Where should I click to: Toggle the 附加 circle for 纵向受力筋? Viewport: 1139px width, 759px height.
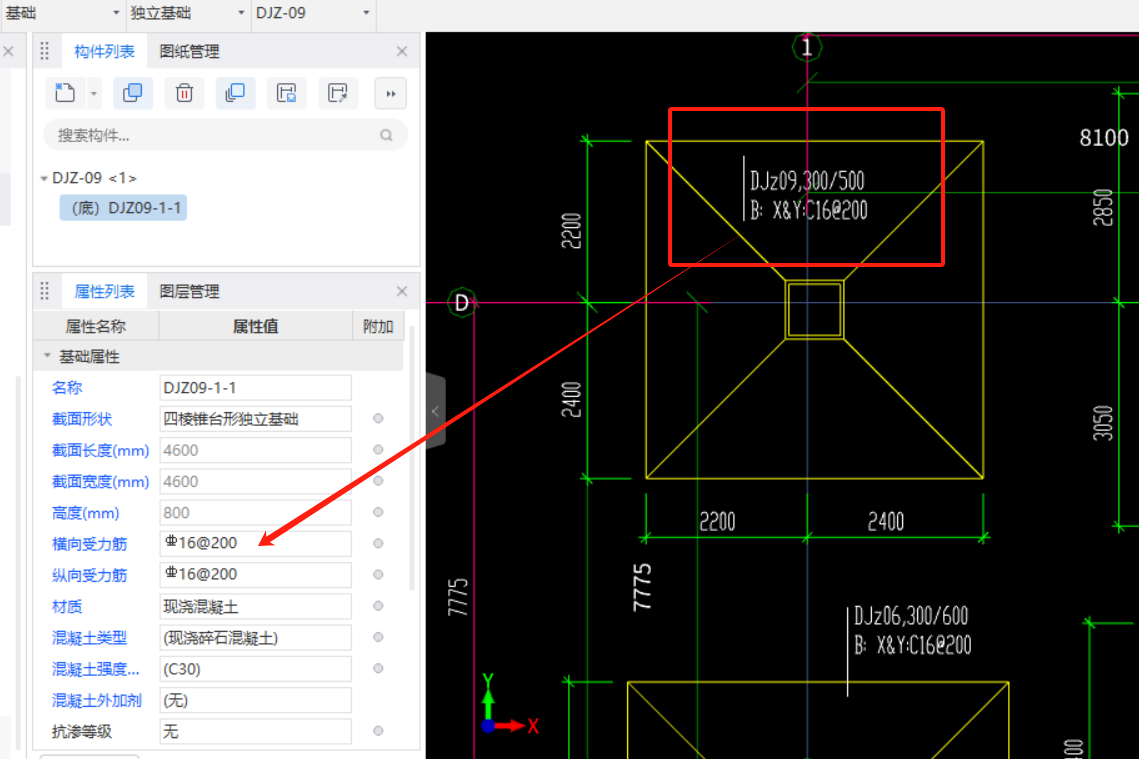378,575
